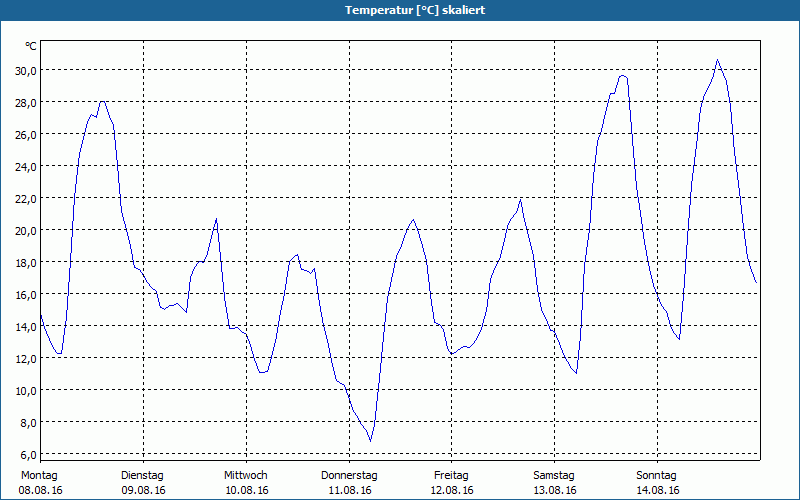Click the date 08.08.16
This screenshot has width=800, height=500.
(x=40, y=491)
